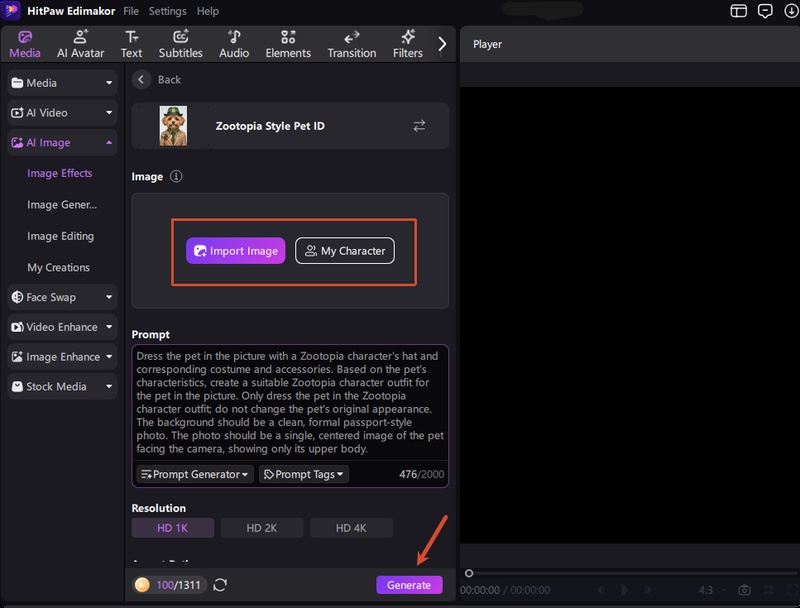The width and height of the screenshot is (800, 608).
Task: Open the Subtitles tool
Action: [x=180, y=44]
